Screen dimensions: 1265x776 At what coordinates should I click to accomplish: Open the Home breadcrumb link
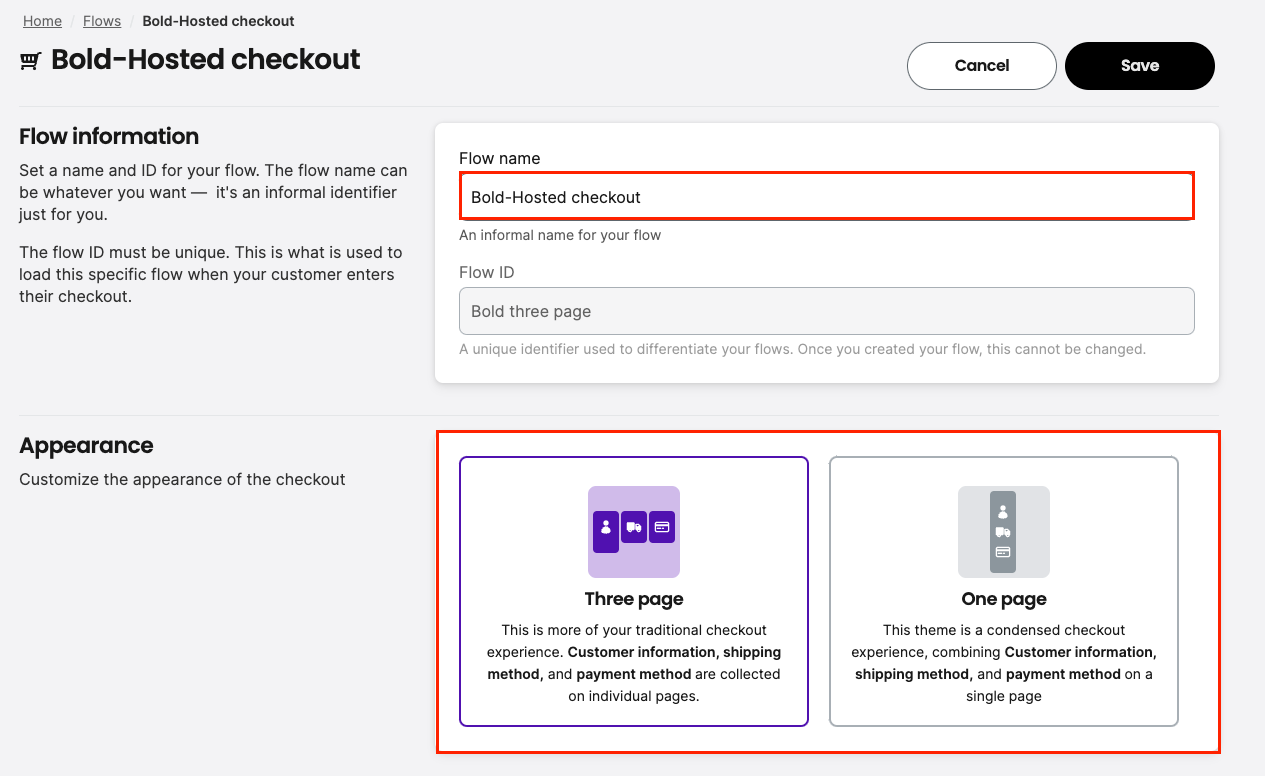[42, 20]
